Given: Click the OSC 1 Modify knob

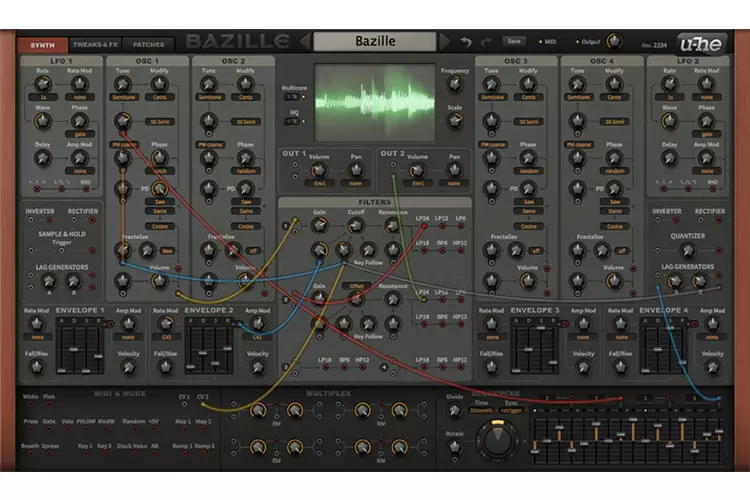Looking at the screenshot, I should [159, 84].
